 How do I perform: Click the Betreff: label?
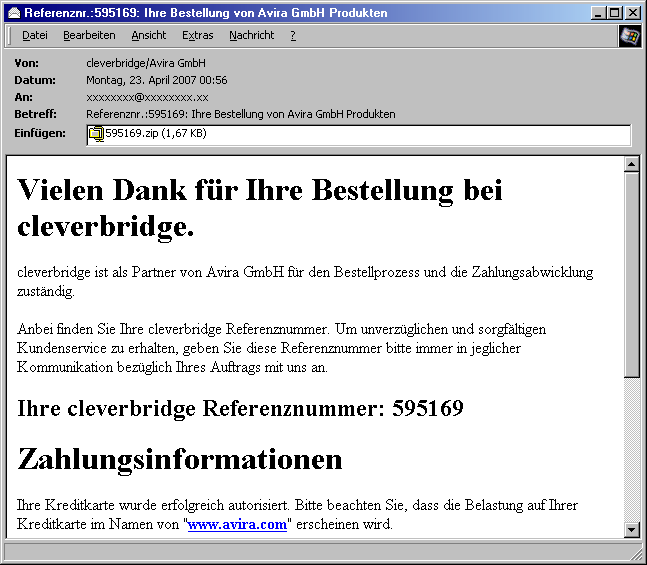[x=35, y=114]
